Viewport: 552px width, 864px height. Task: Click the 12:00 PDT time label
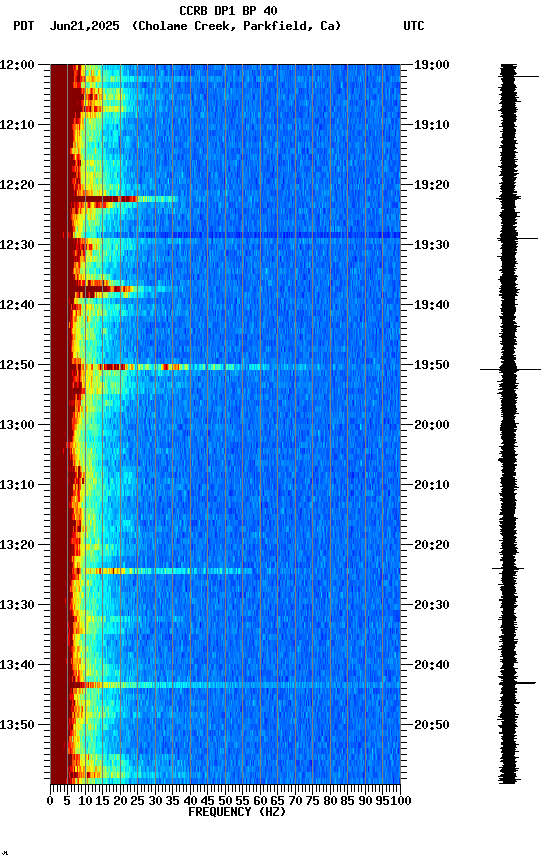pos(17,65)
